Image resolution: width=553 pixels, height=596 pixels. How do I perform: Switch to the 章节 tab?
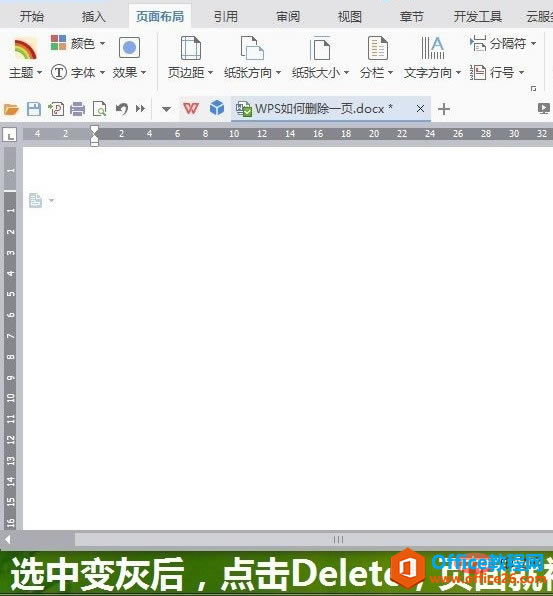pyautogui.click(x=412, y=17)
